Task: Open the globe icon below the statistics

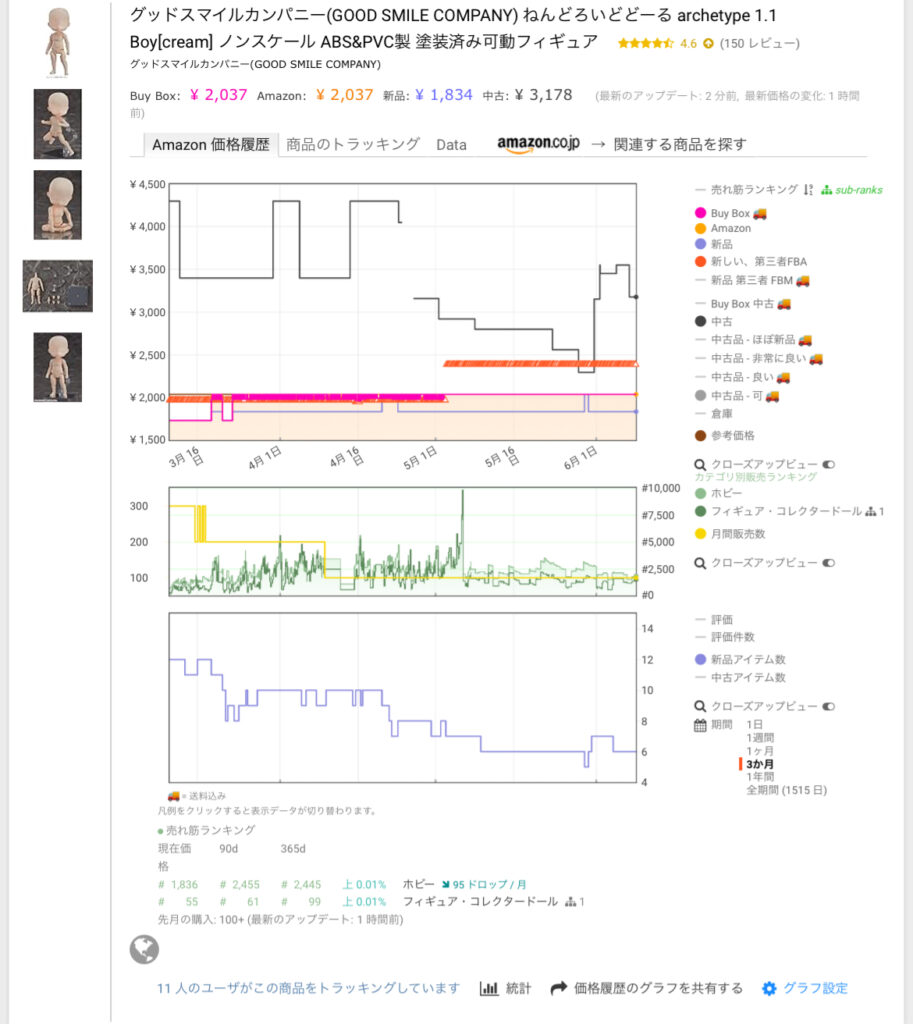Action: tap(144, 950)
